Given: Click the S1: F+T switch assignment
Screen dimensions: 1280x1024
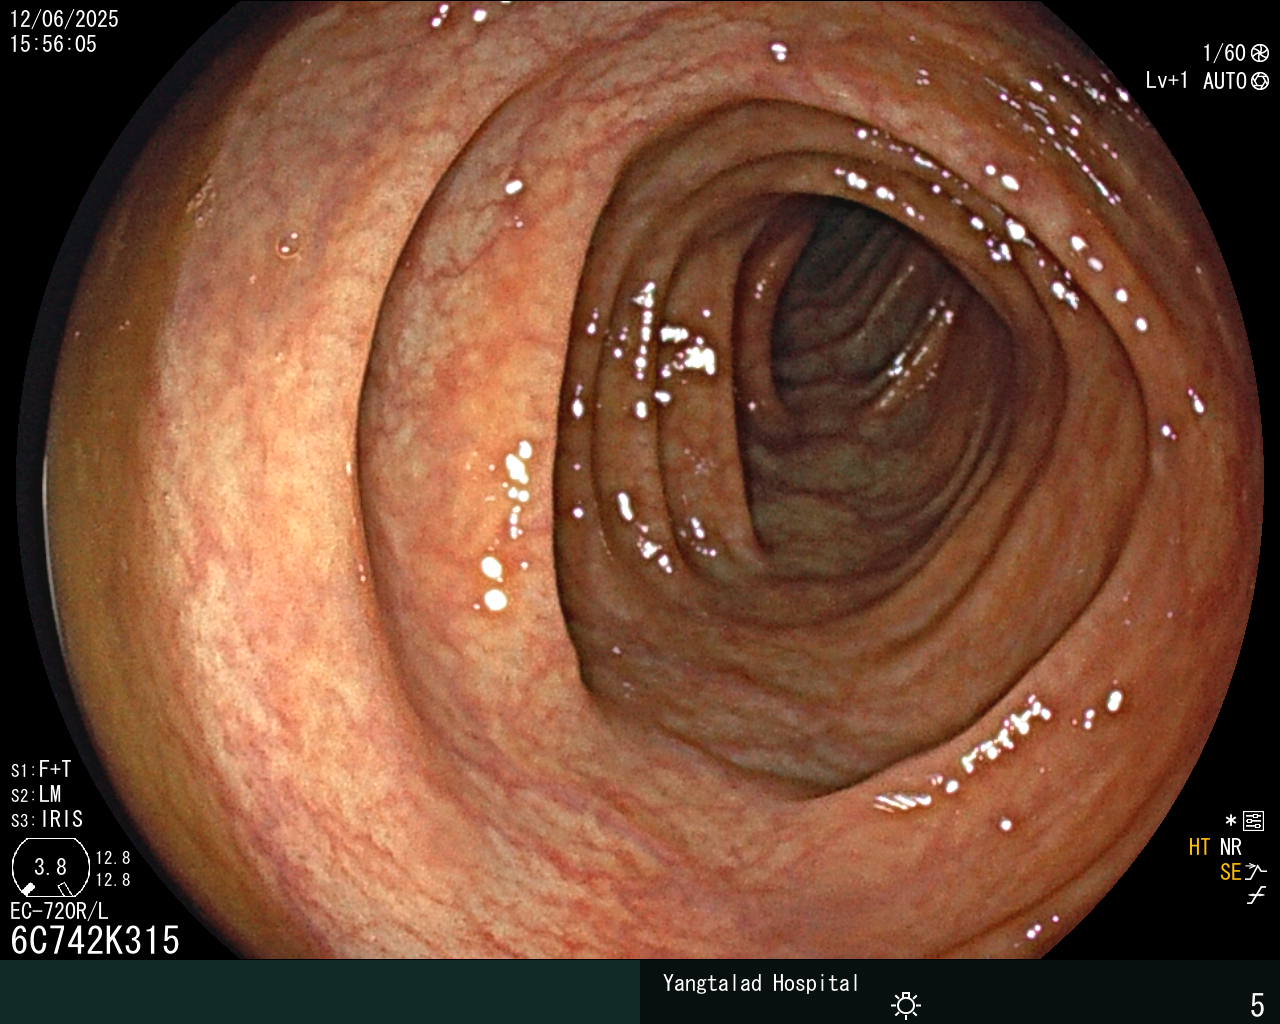Looking at the screenshot, I should coord(41,769).
